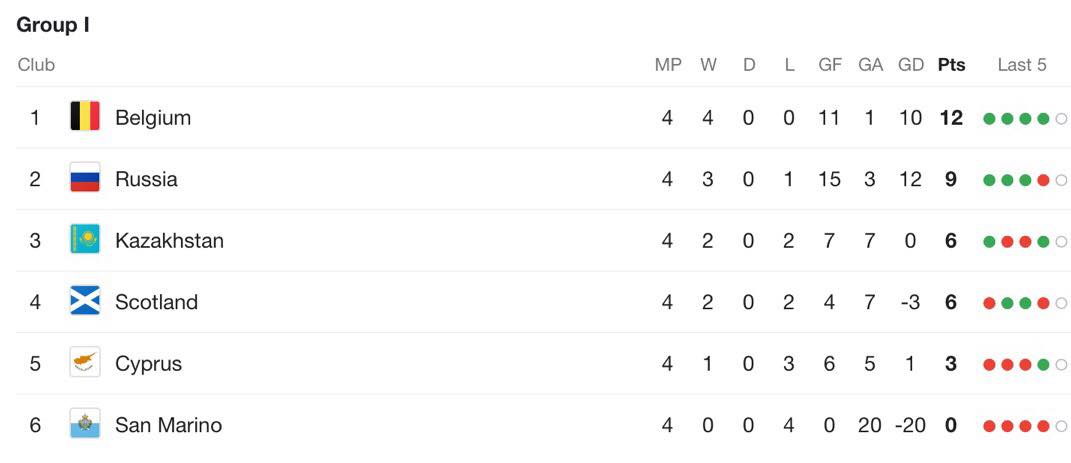Viewport: 1071px width, 463px height.
Task: Click Russia's red loss dot
Action: coord(1043,180)
